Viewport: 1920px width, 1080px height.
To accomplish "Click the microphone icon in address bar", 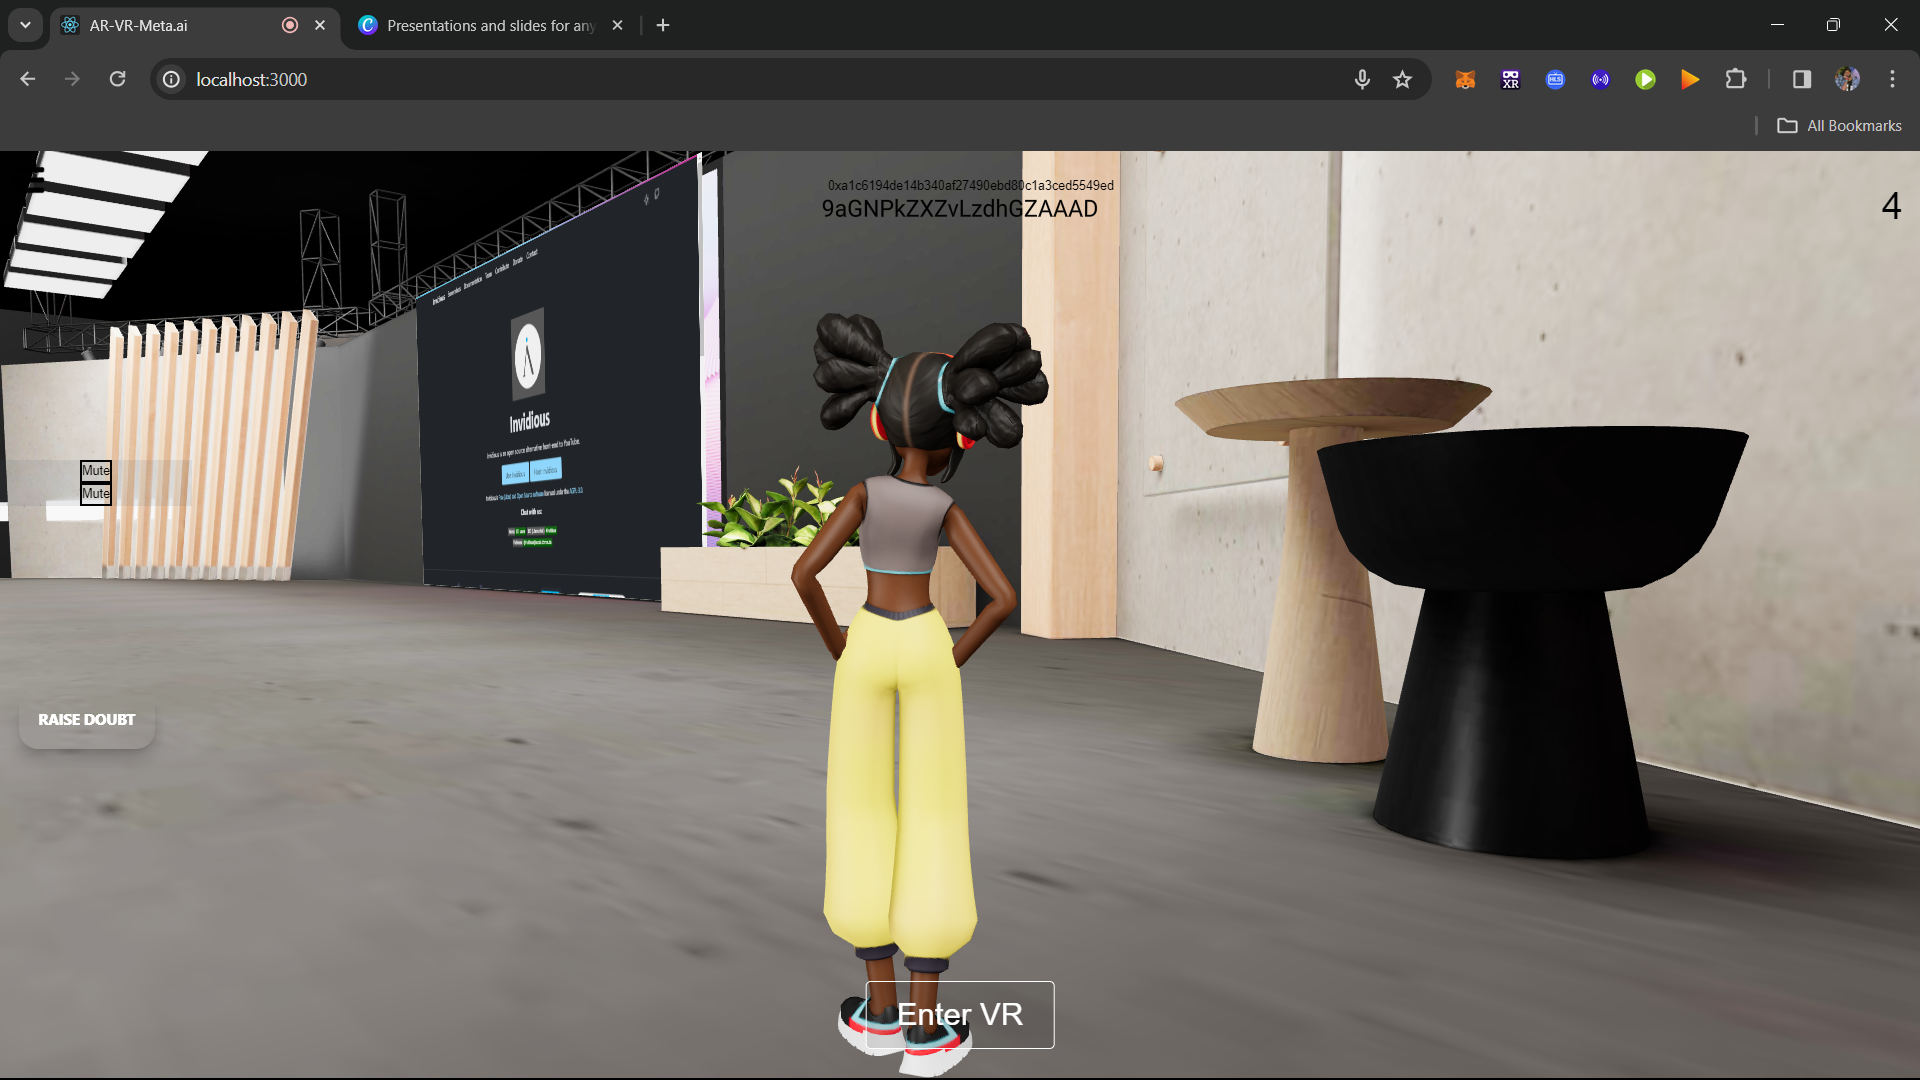I will click(x=1362, y=80).
